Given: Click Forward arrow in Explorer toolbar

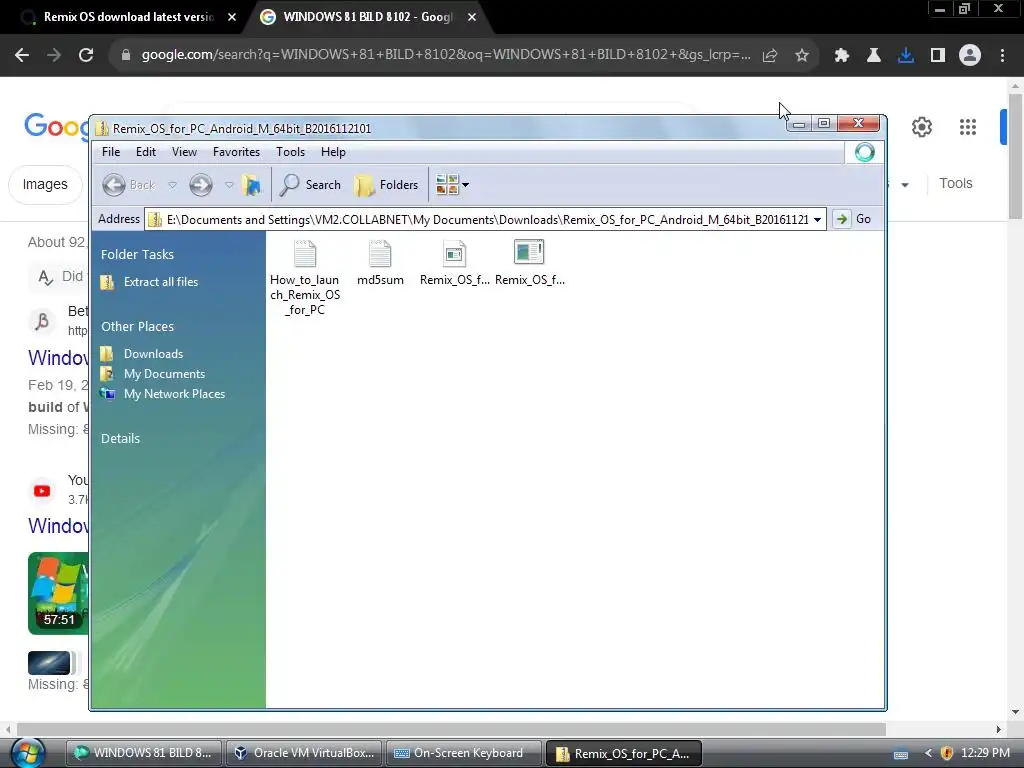Looking at the screenshot, I should (x=200, y=185).
